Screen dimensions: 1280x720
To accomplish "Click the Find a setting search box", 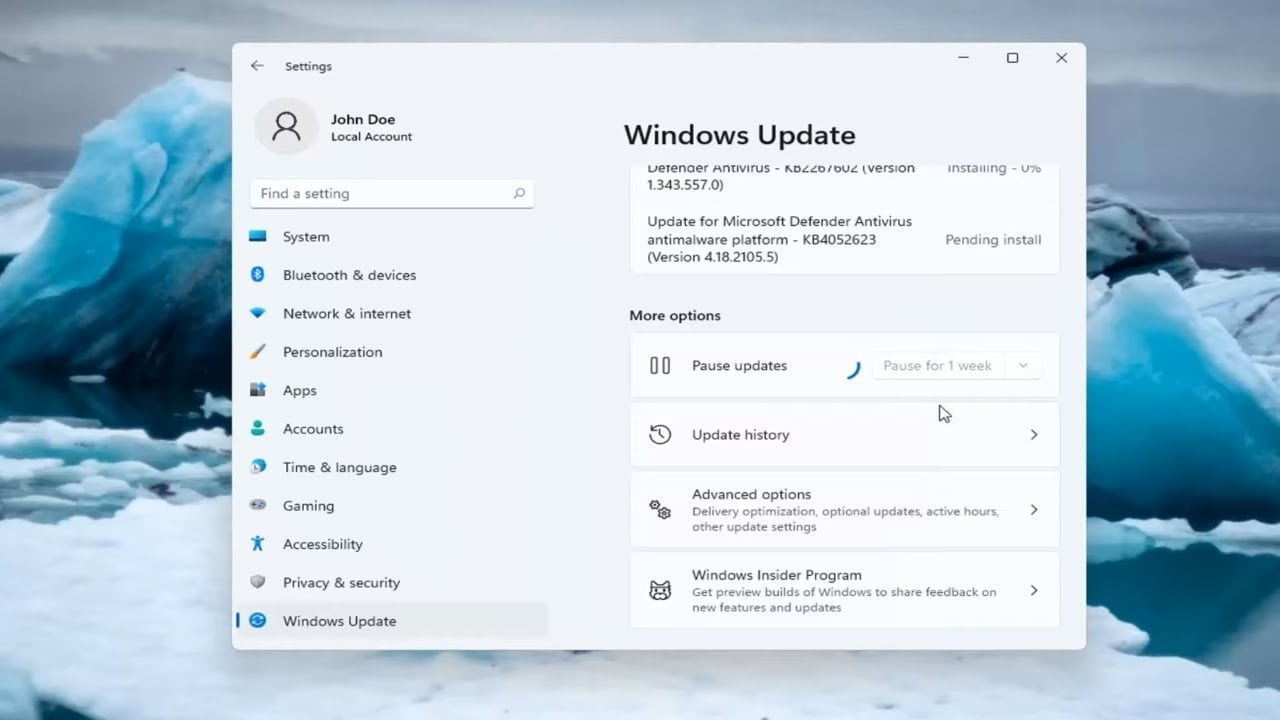I will point(391,194).
